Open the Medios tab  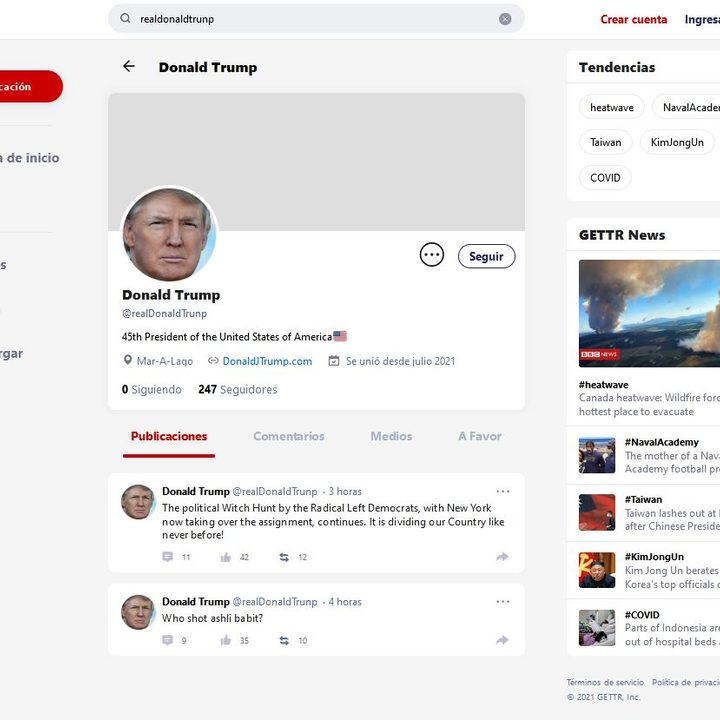click(391, 436)
